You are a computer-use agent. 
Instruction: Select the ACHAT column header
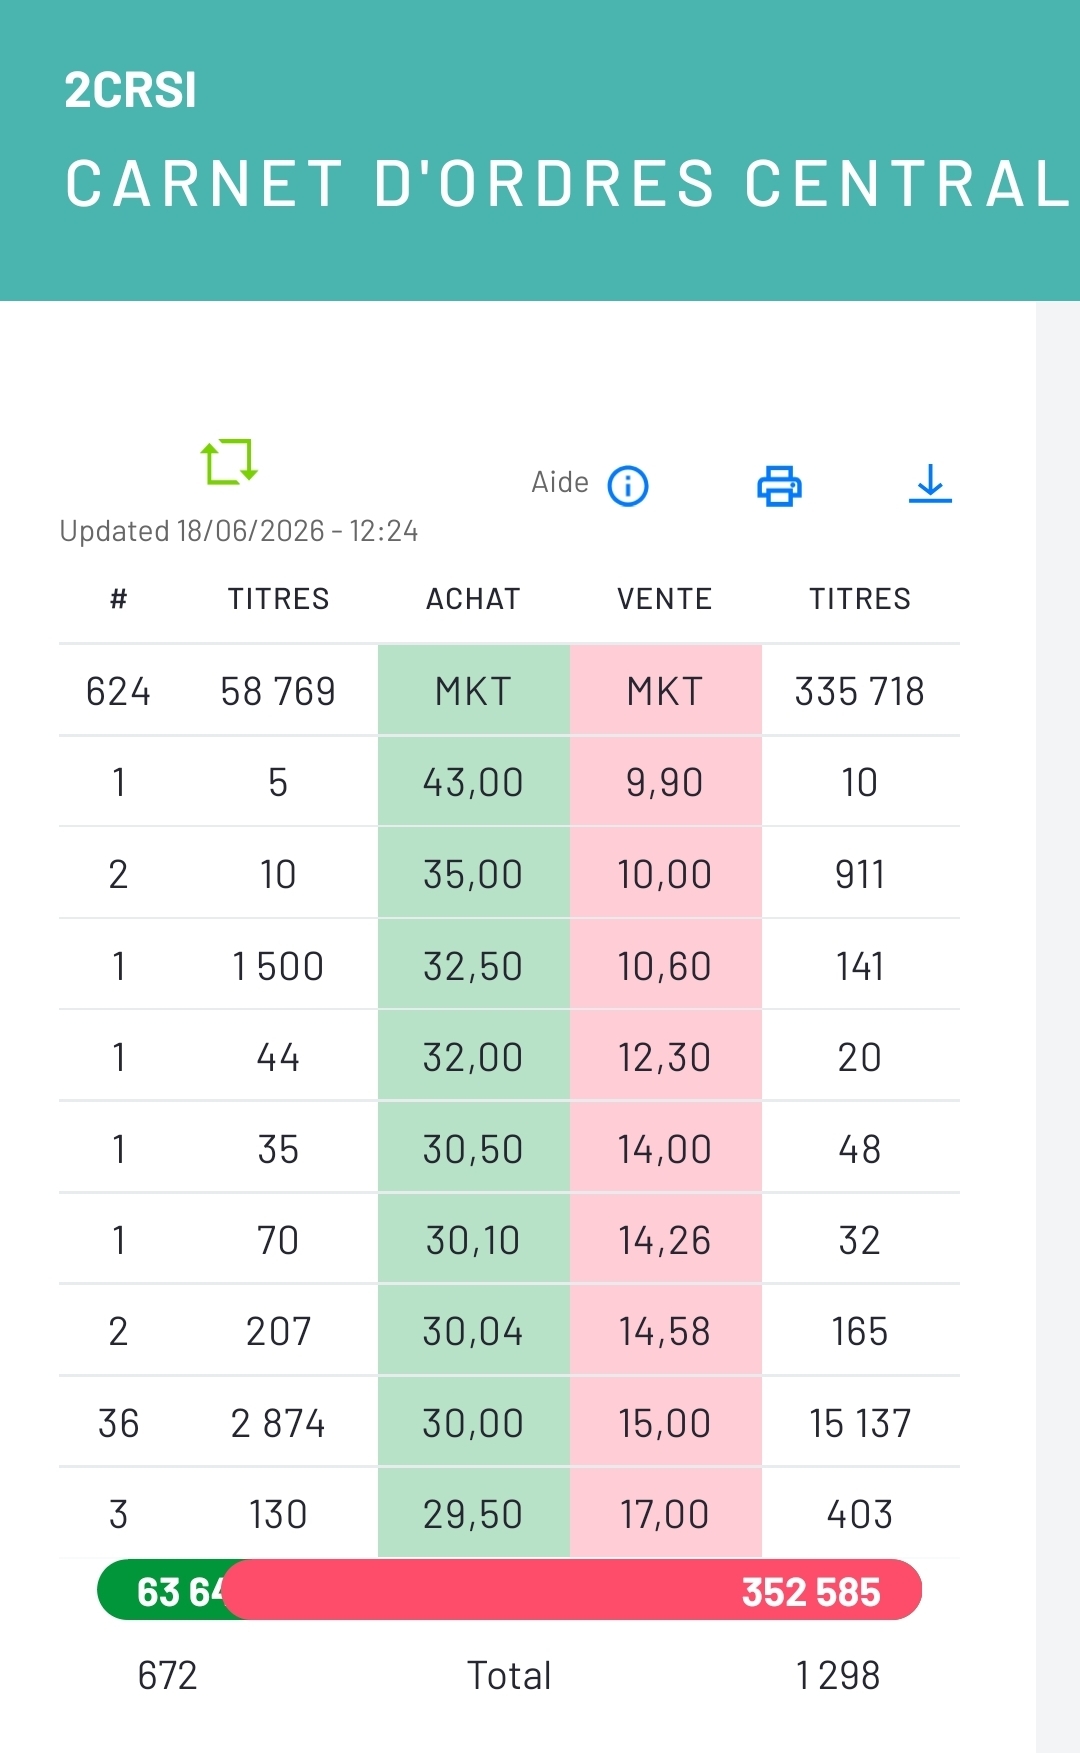pos(474,599)
